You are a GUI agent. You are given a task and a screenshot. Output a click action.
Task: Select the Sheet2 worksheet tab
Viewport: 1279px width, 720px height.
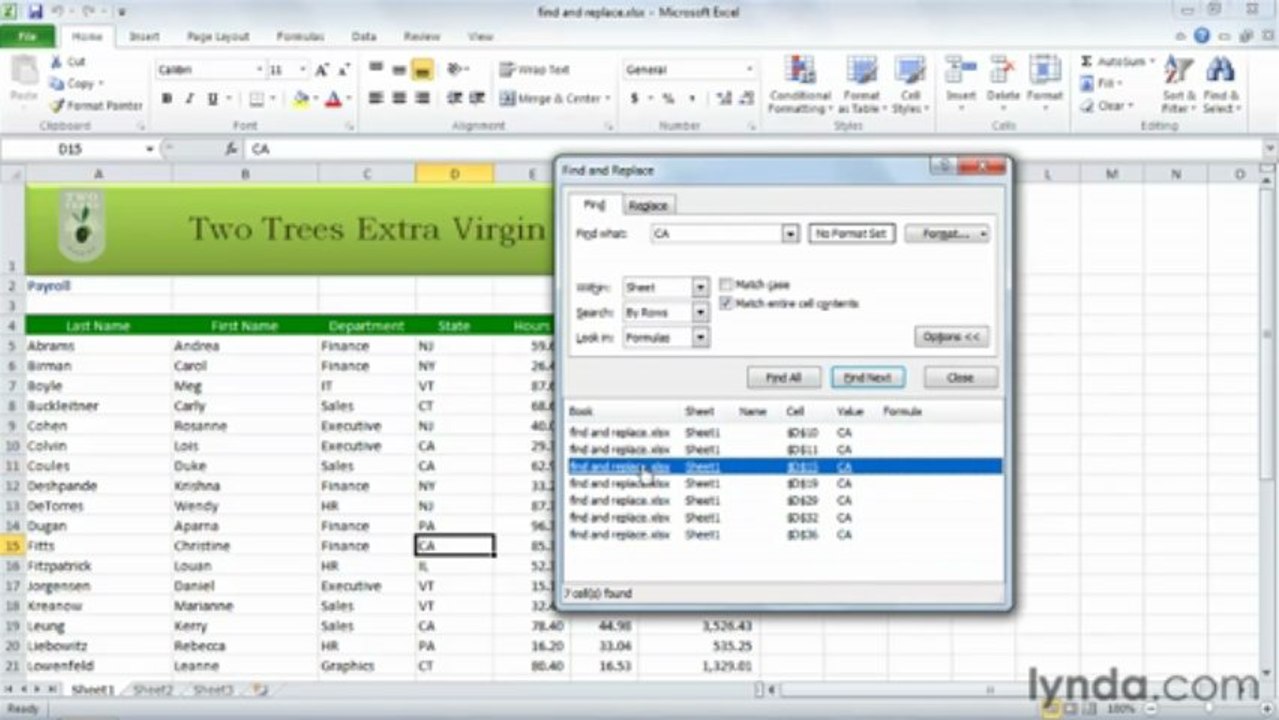[152, 690]
